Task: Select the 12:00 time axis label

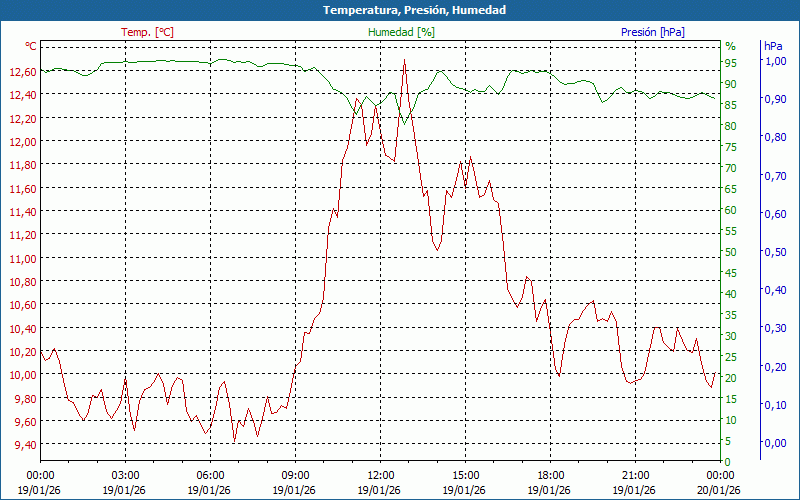Action: tap(380, 475)
